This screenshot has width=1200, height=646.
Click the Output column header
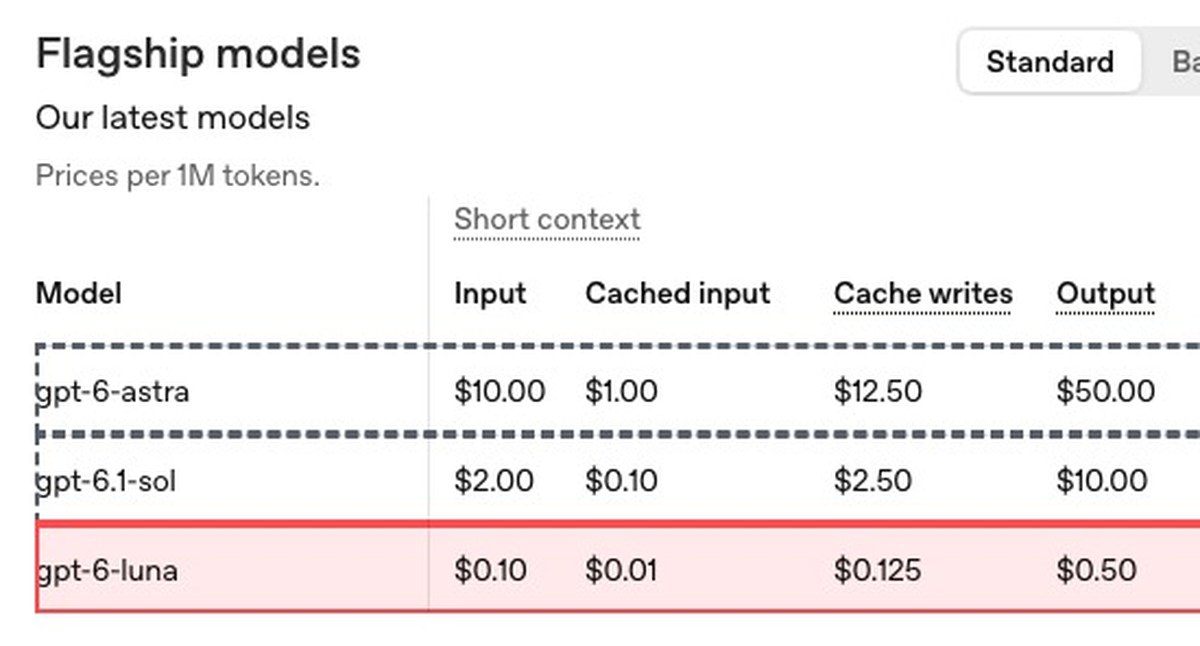[1106, 294]
